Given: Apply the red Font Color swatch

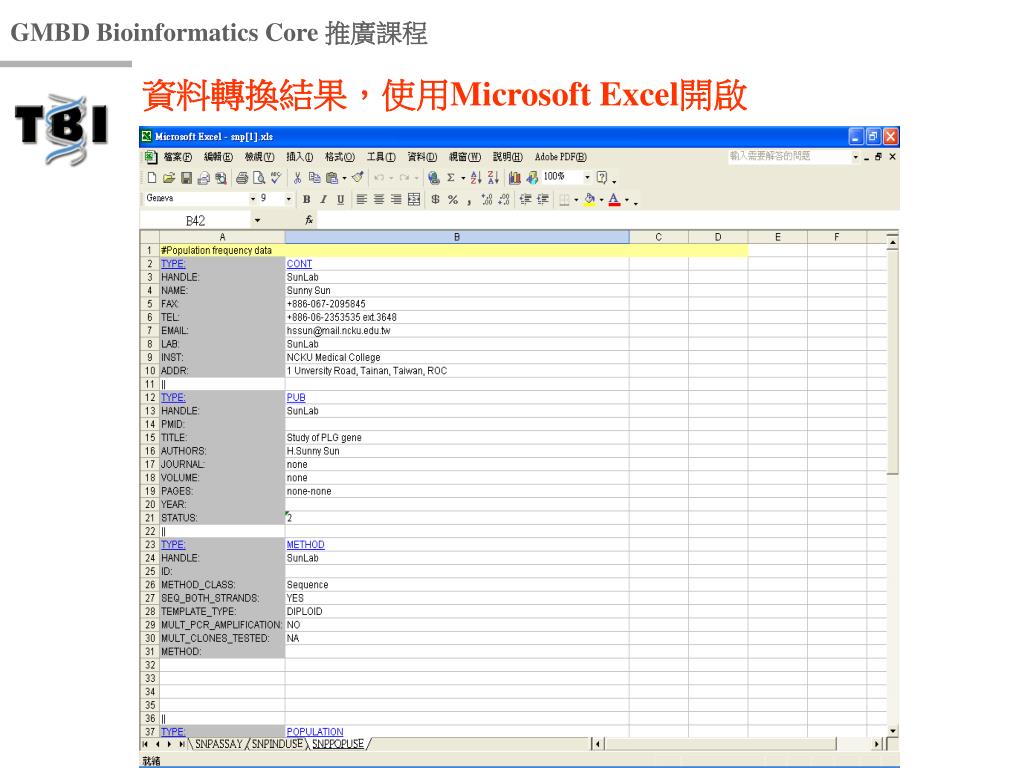Looking at the screenshot, I should click(615, 199).
